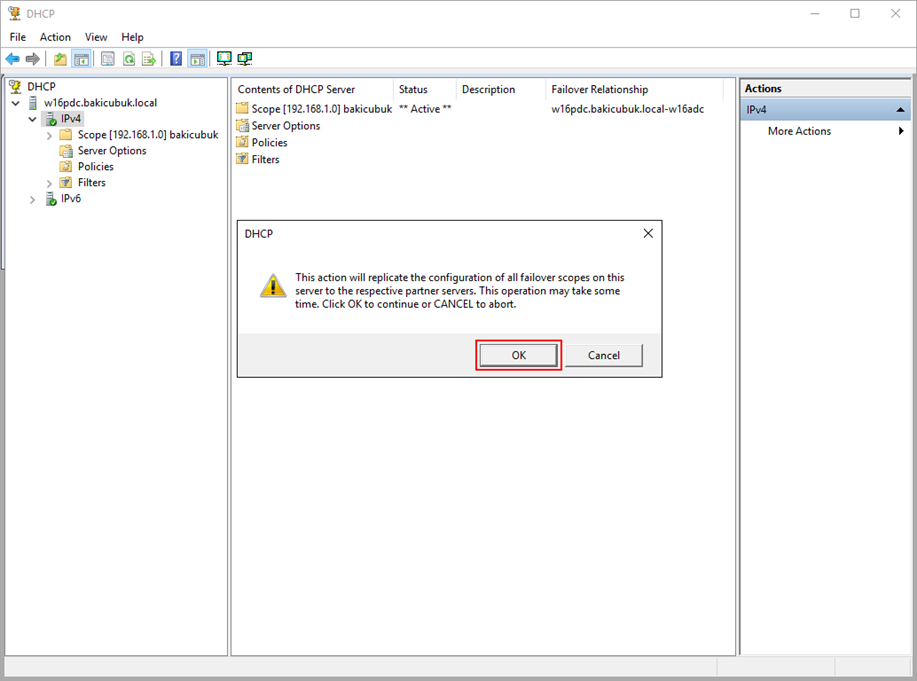
Task: Select the DHCP root label in the tree
Action: 42,87
